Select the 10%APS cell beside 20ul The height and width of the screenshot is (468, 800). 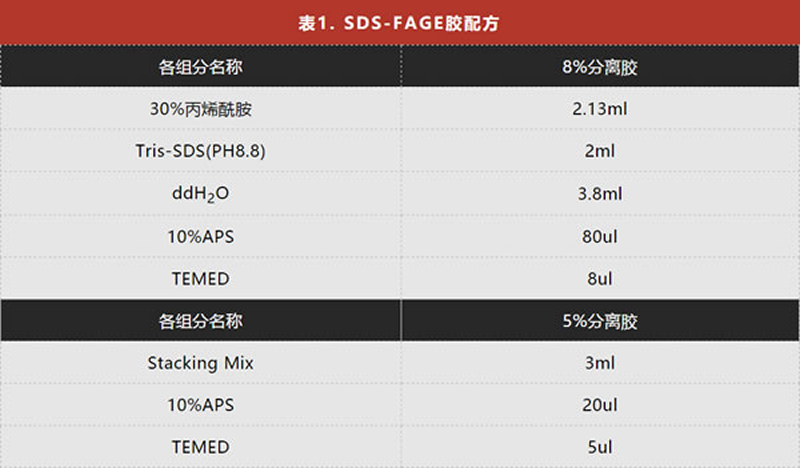(200, 405)
